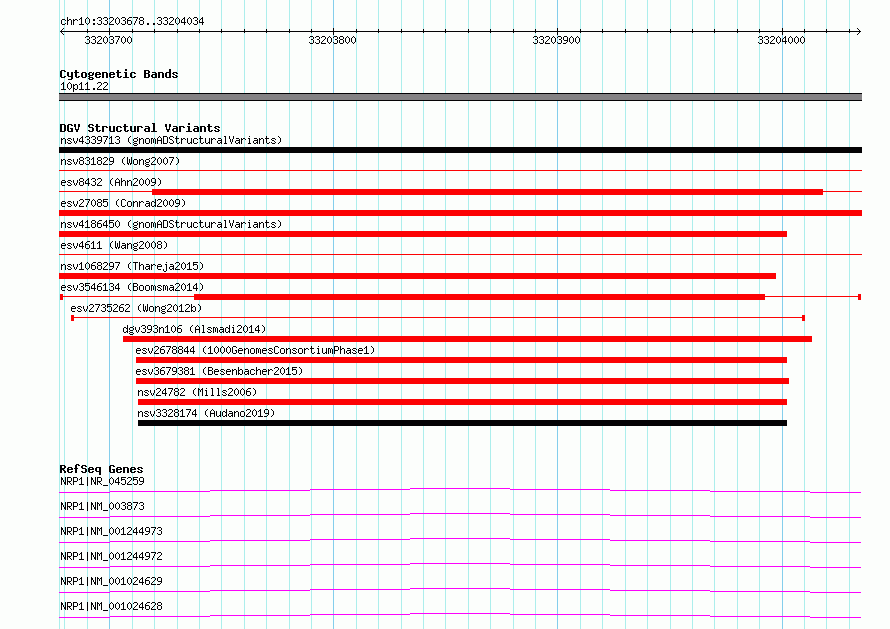Open the esv27085 (Conrad2009) label
The height and width of the screenshot is (629, 890).
tap(123, 203)
